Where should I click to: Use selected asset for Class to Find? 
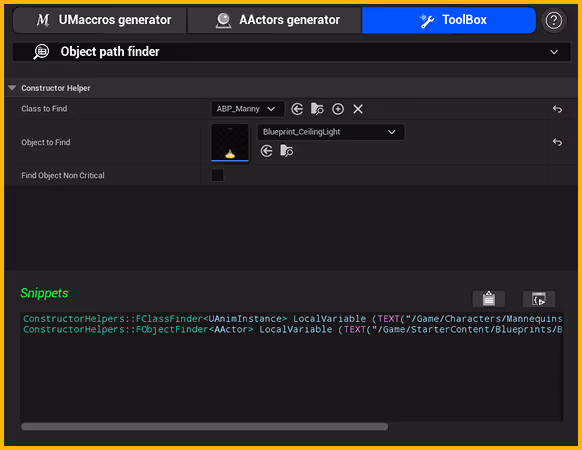click(297, 109)
